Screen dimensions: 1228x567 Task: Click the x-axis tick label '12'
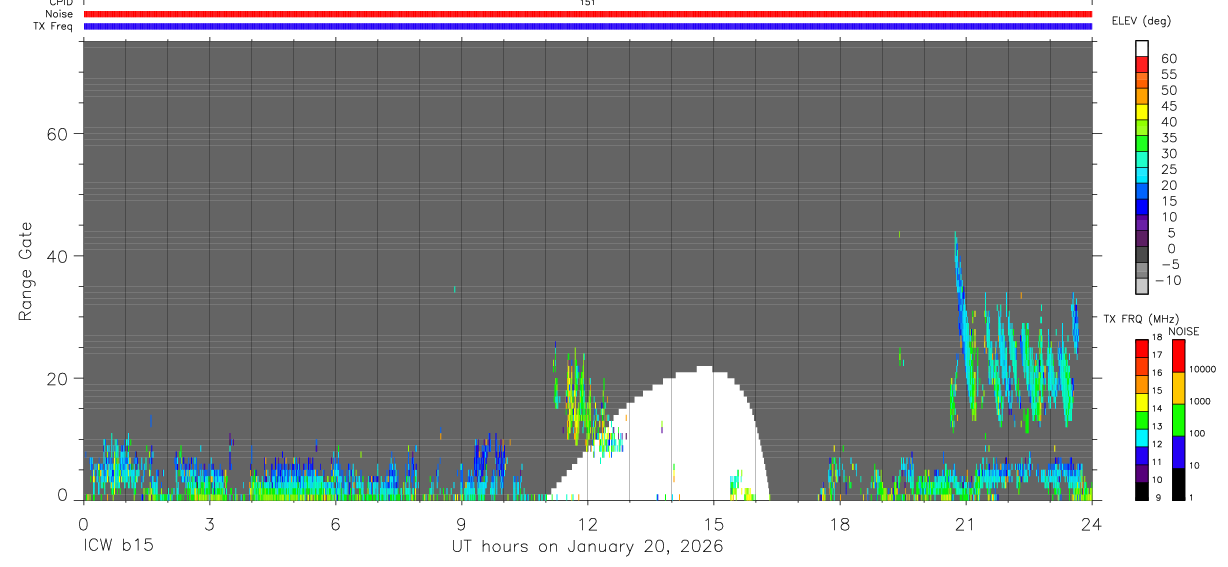click(587, 524)
